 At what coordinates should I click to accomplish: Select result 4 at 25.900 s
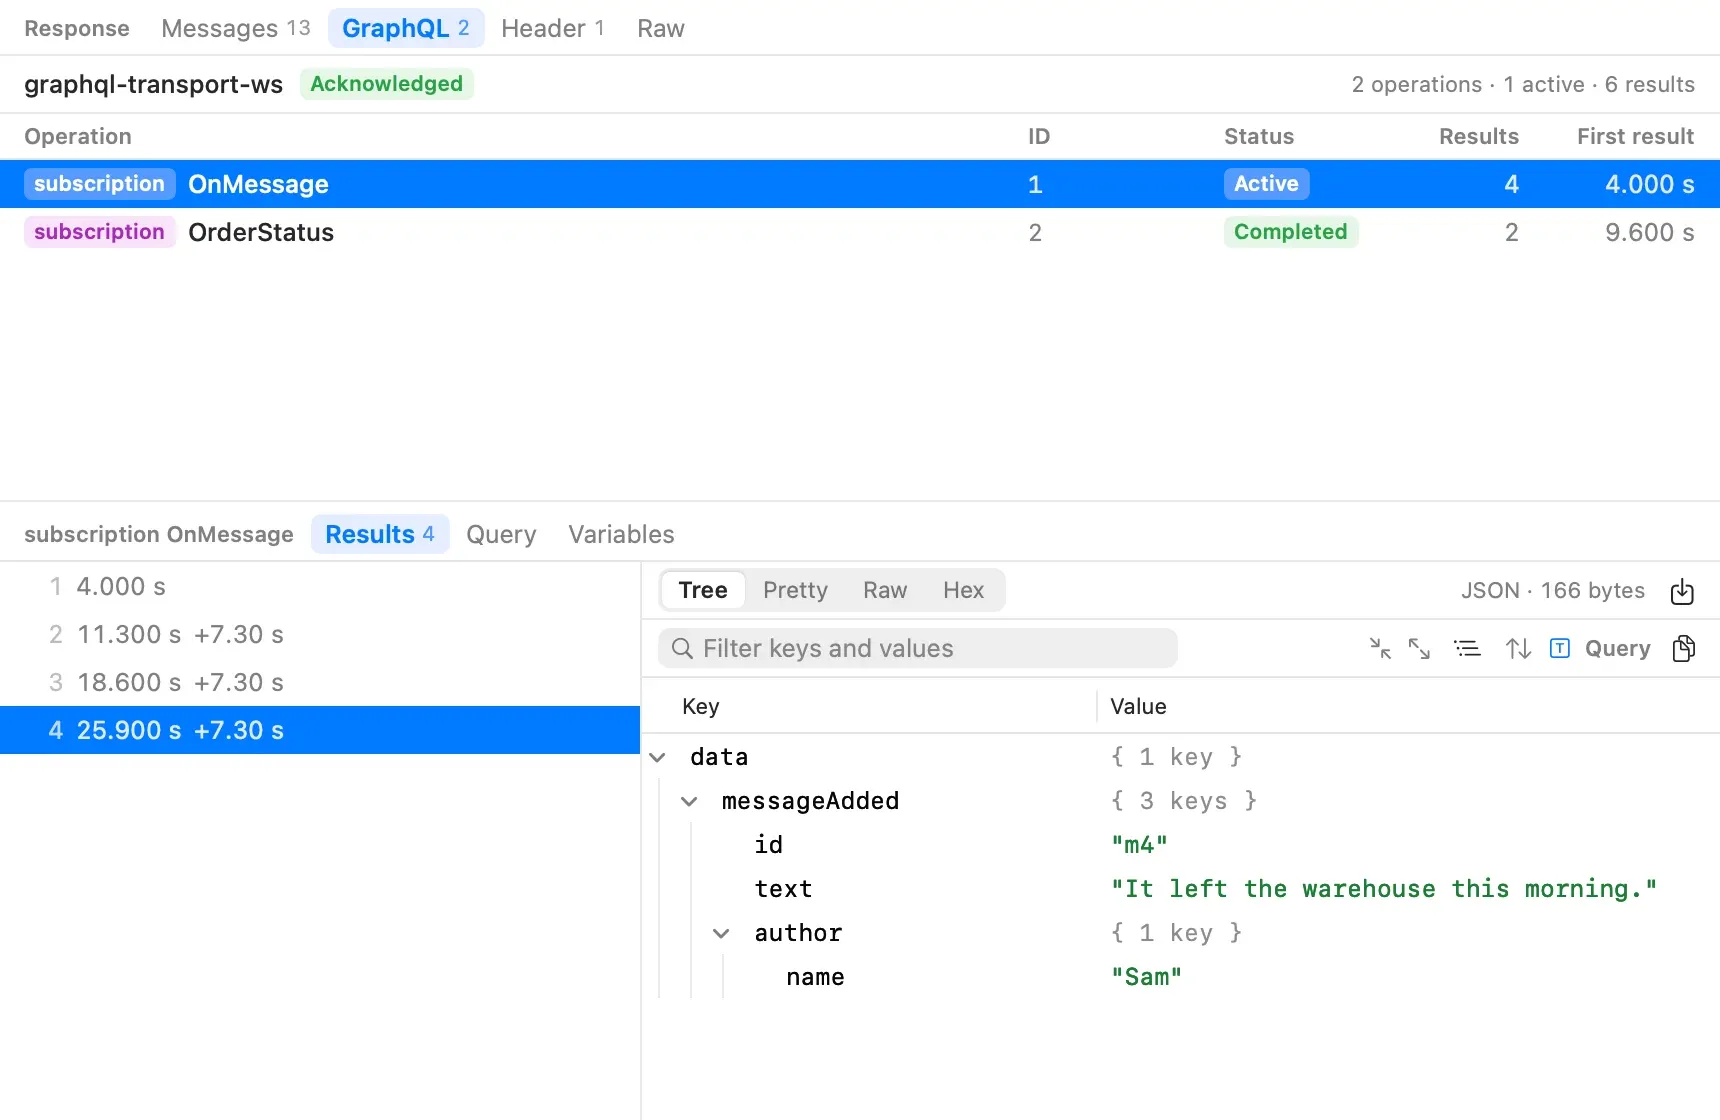[x=320, y=730]
